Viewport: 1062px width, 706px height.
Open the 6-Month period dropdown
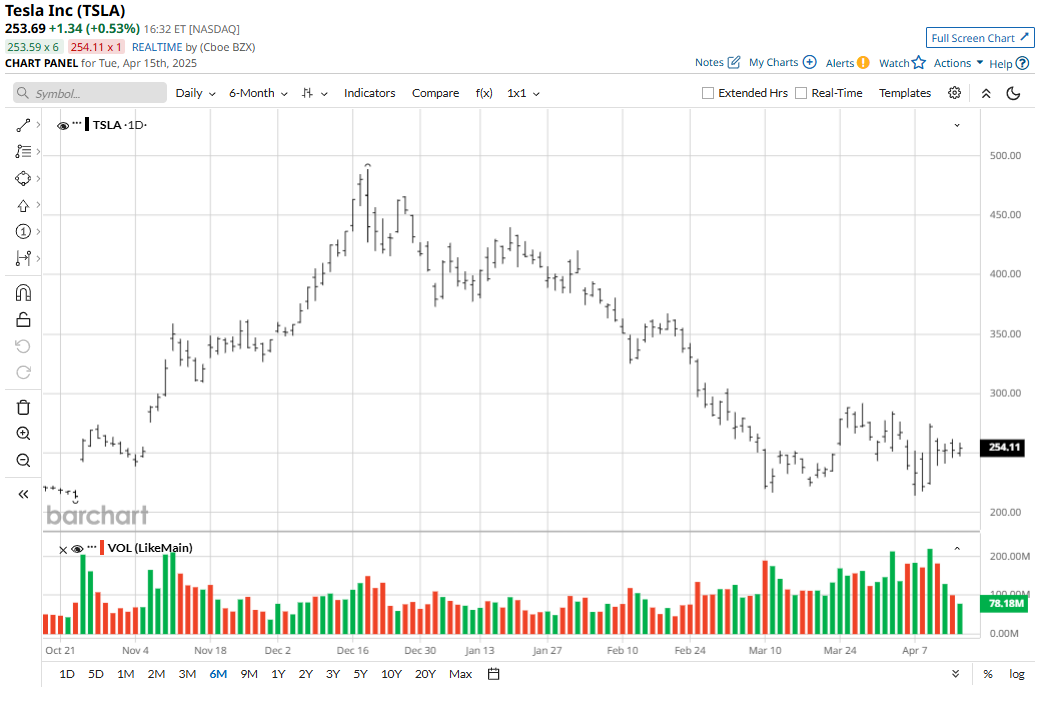tap(258, 94)
